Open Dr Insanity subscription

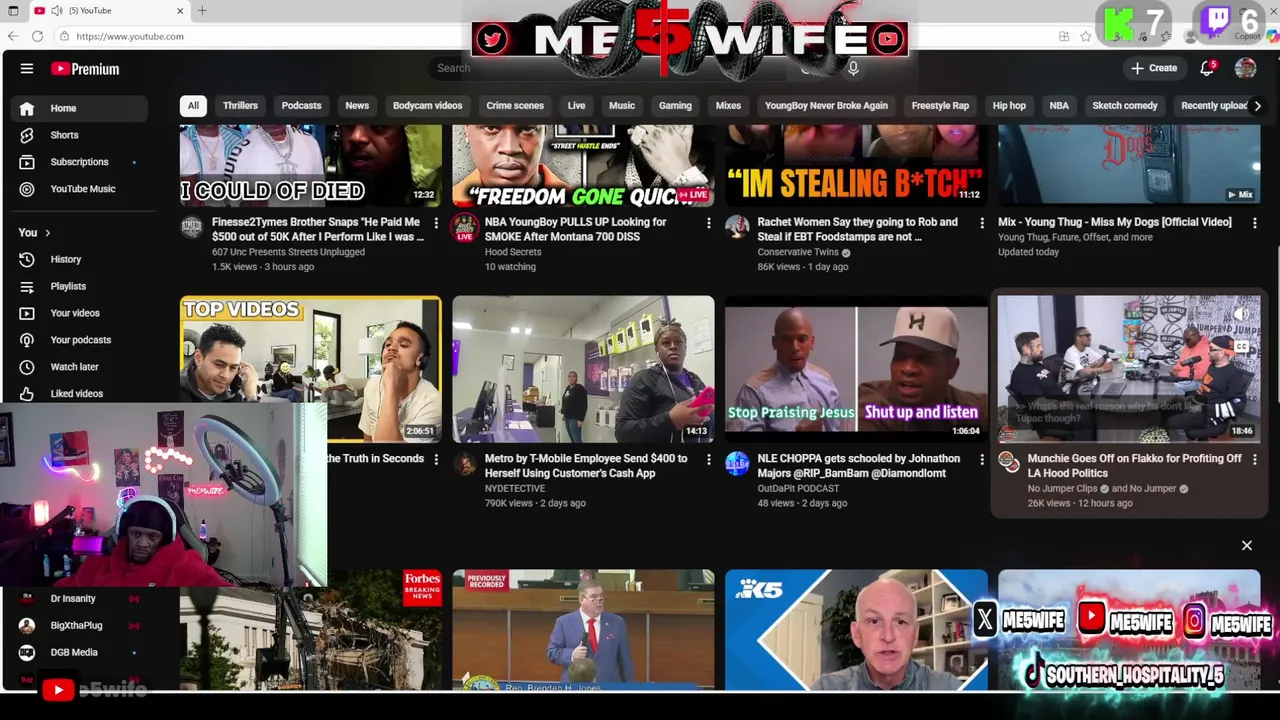[79, 598]
